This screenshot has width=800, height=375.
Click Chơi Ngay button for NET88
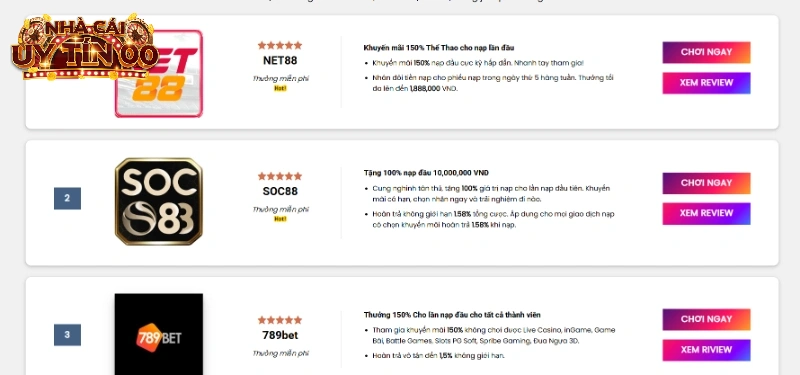pos(706,52)
